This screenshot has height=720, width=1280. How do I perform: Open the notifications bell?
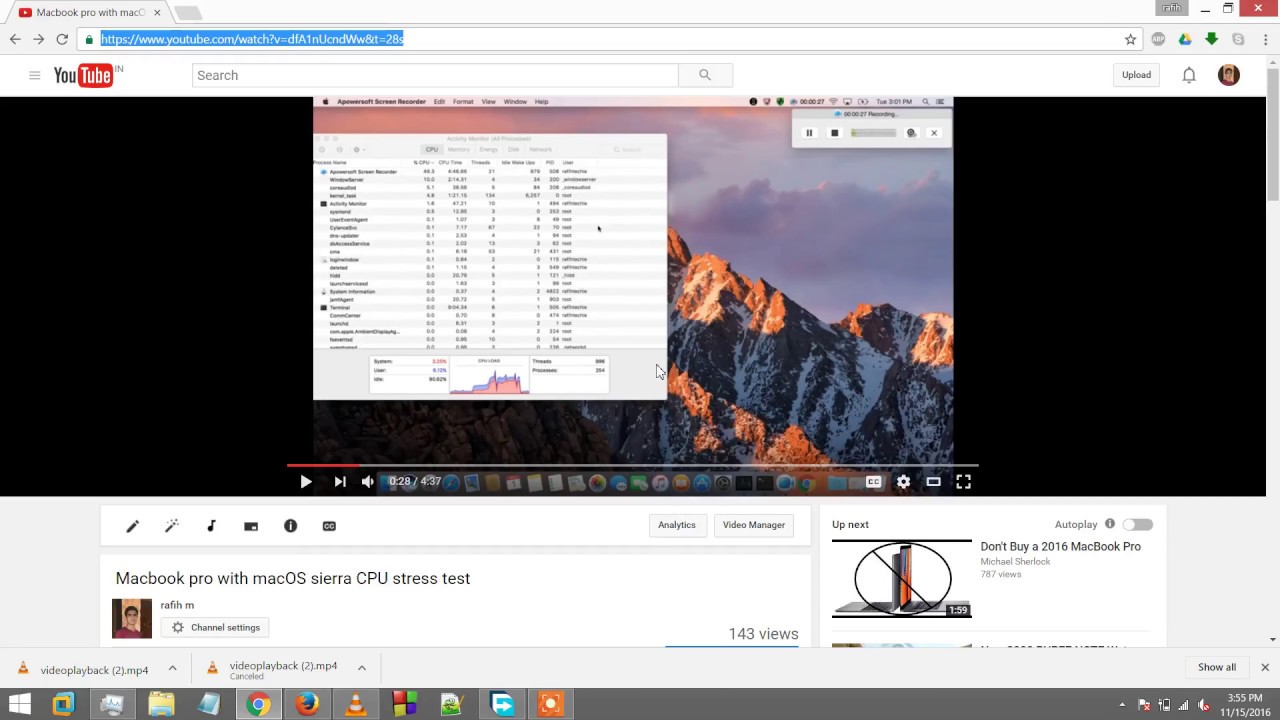point(1189,75)
